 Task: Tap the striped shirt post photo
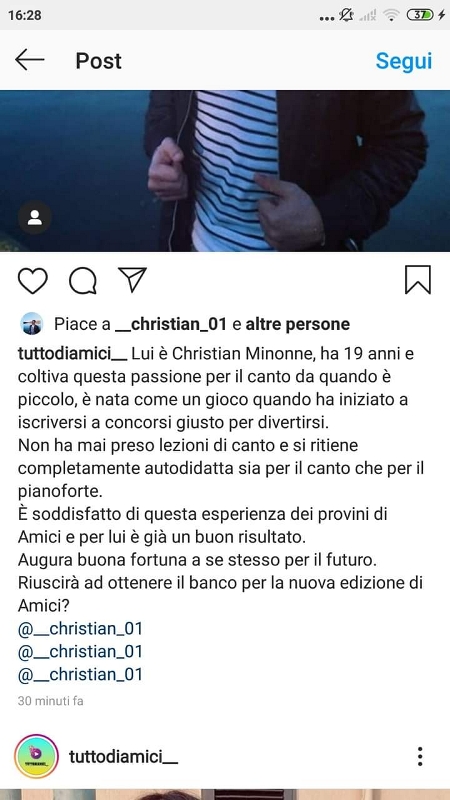[225, 171]
